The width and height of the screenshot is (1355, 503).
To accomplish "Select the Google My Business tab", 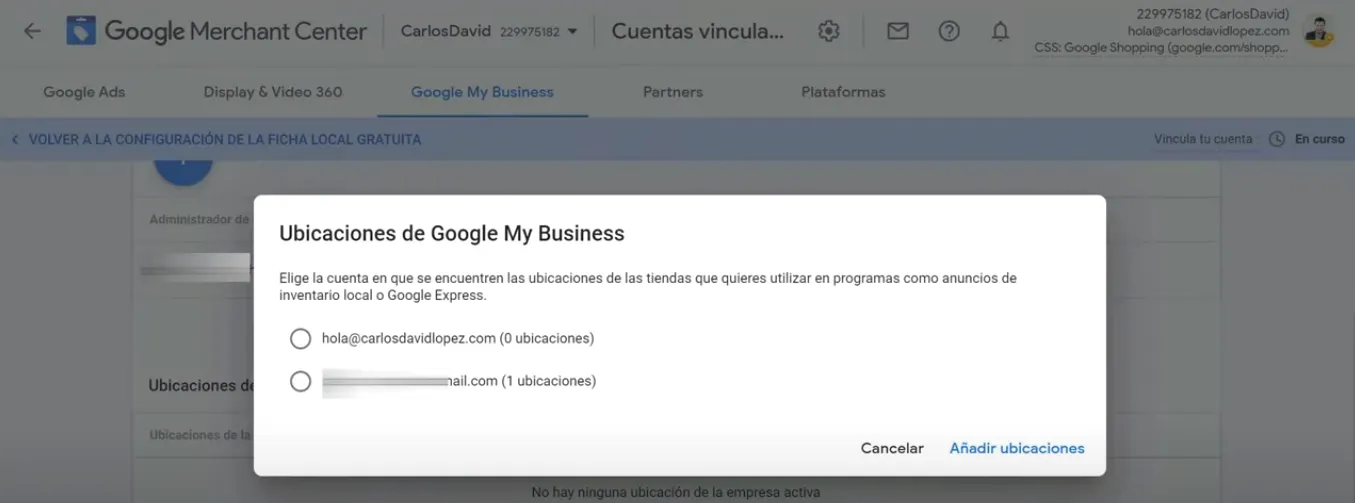I will pos(482,92).
